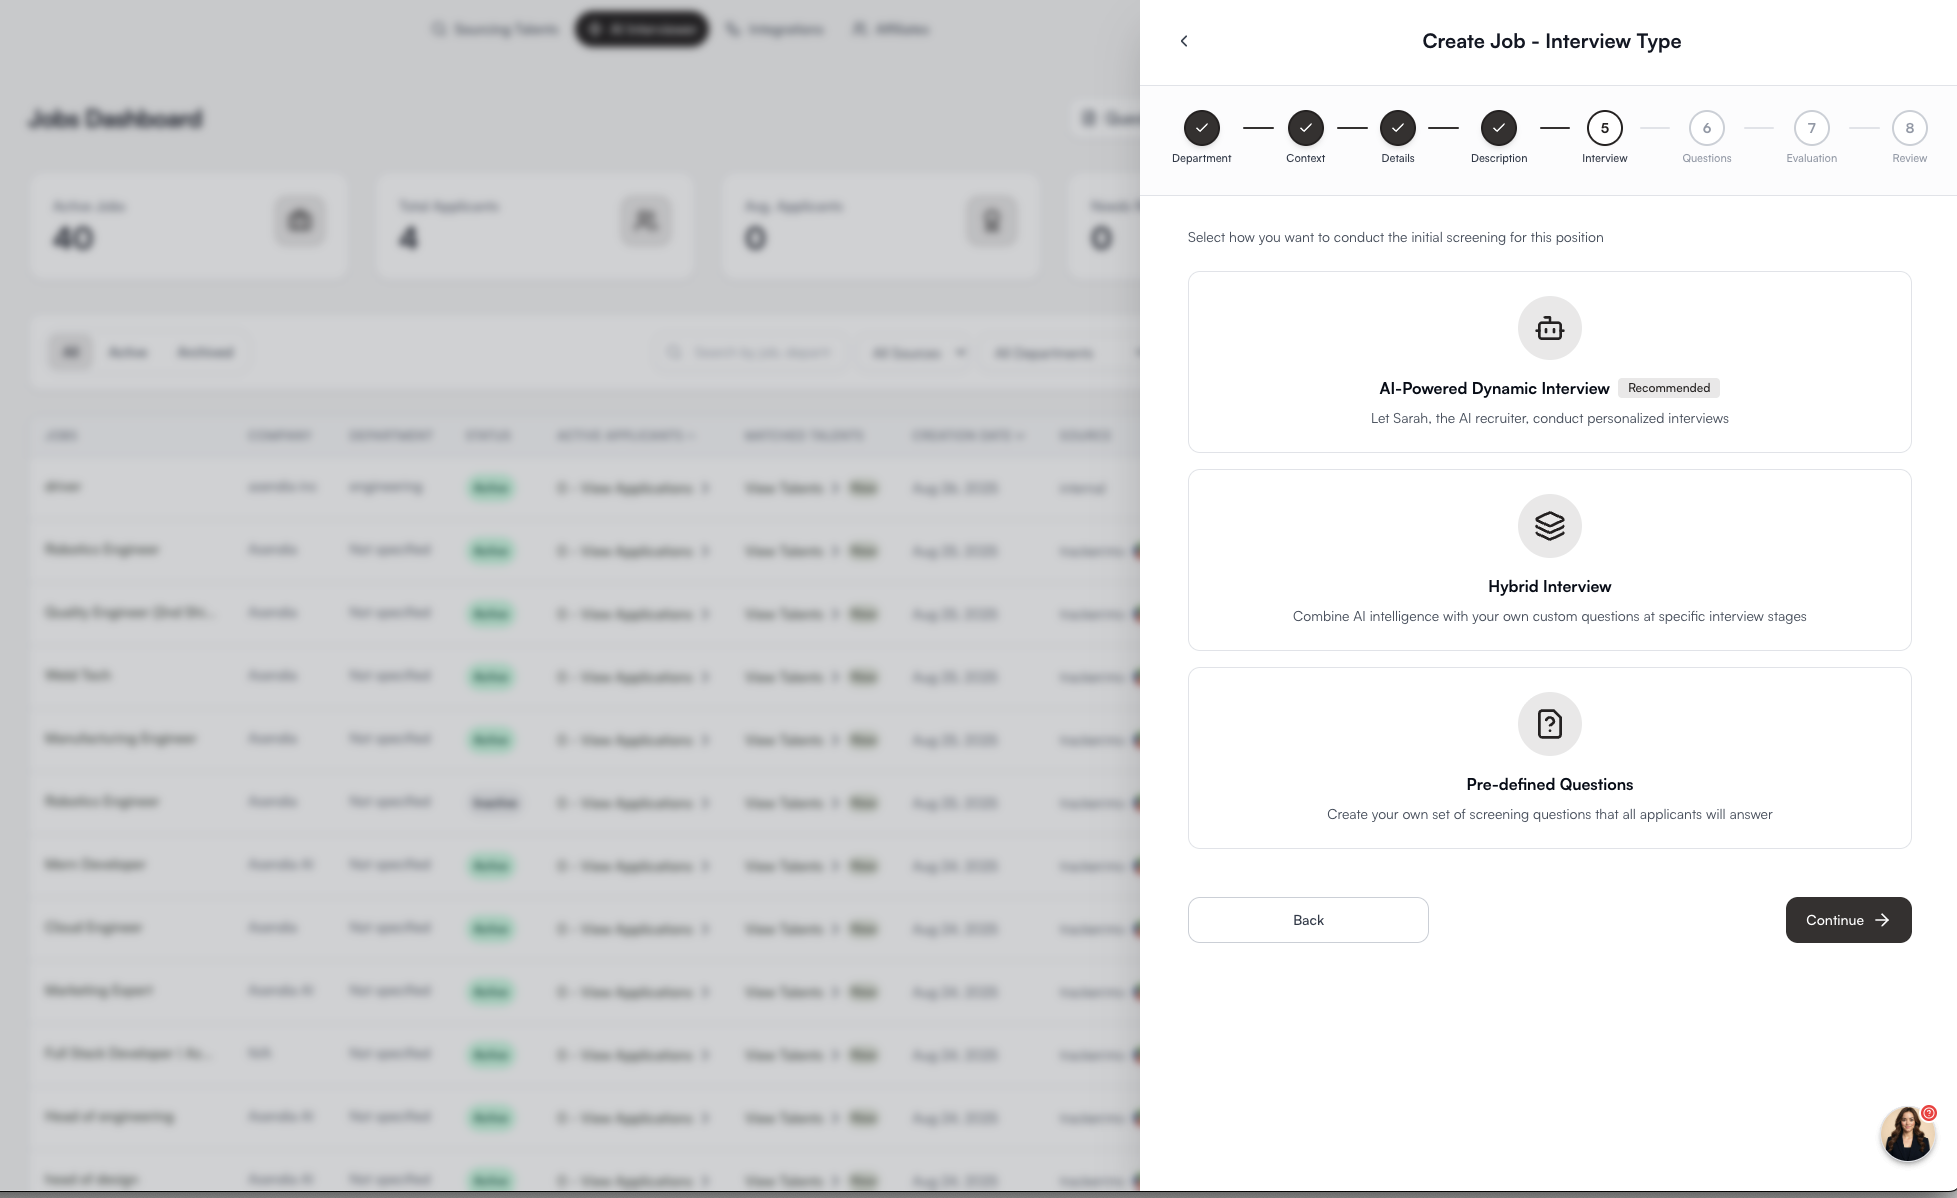Return to the Details step
The image size is (1957, 1198).
pyautogui.click(x=1397, y=128)
